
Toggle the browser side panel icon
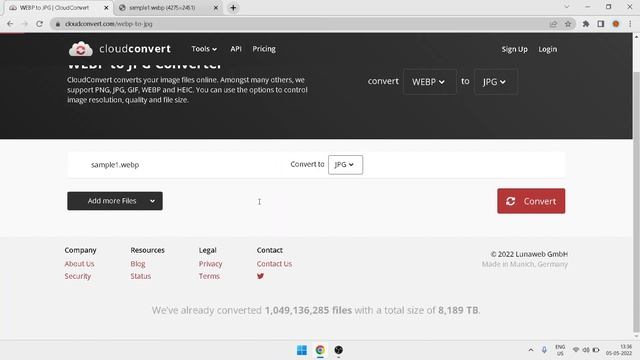coord(600,24)
